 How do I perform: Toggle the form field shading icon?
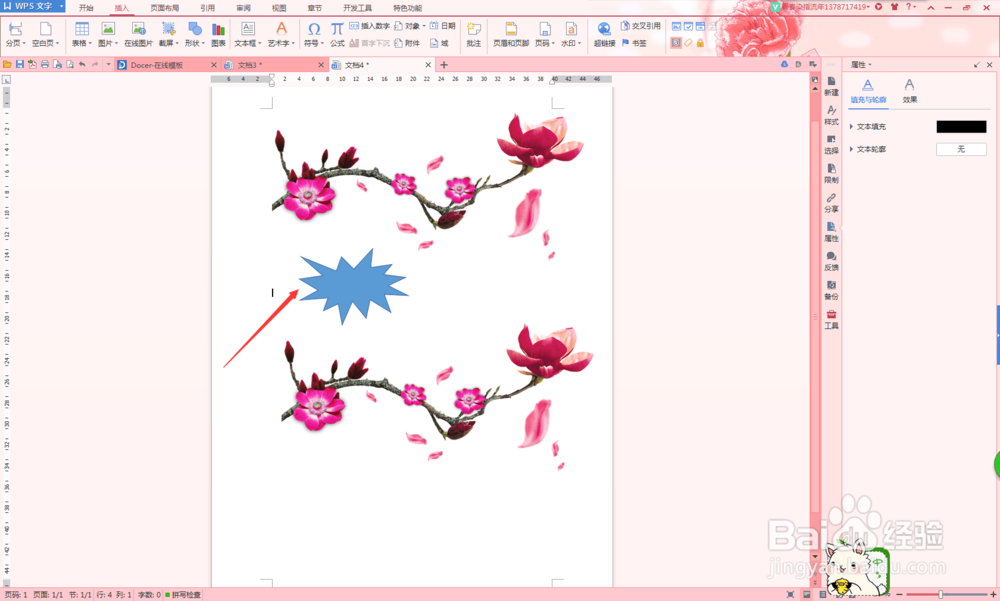676,43
